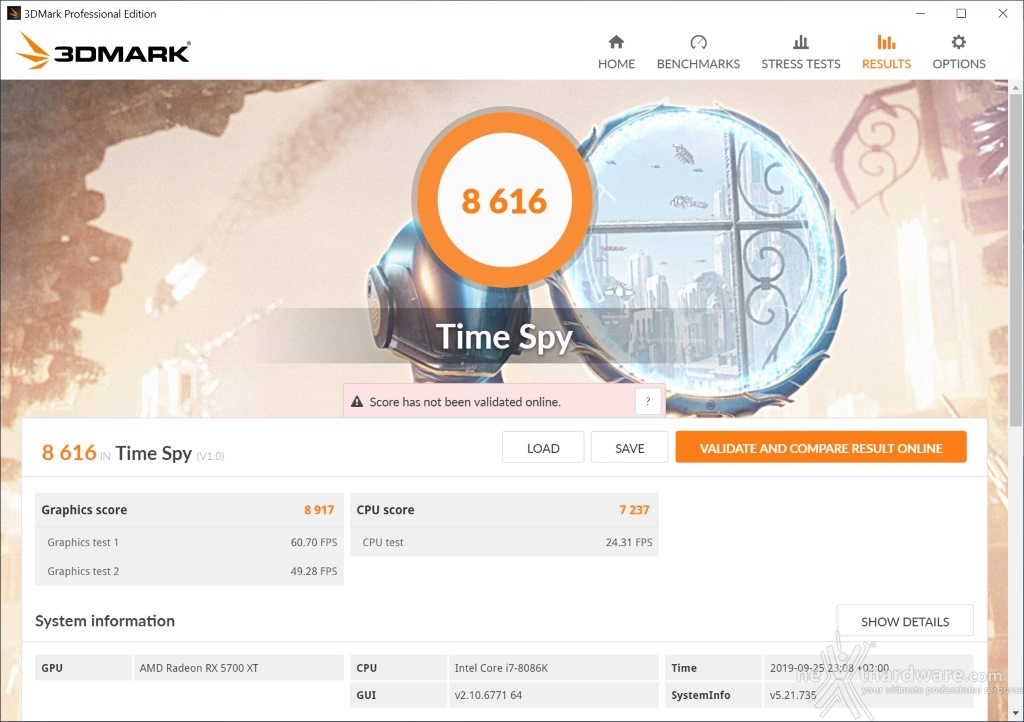Image resolution: width=1024 pixels, height=722 pixels.
Task: Open the OPTIONS tab
Action: click(959, 63)
